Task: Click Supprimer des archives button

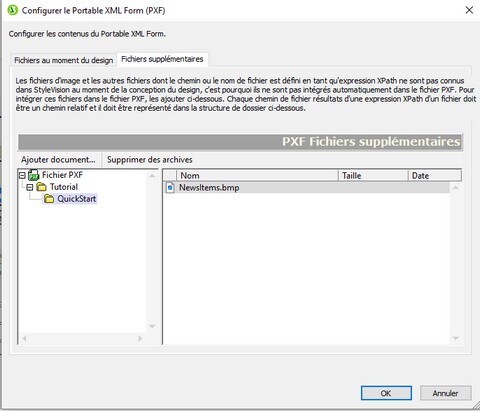Action: point(150,160)
